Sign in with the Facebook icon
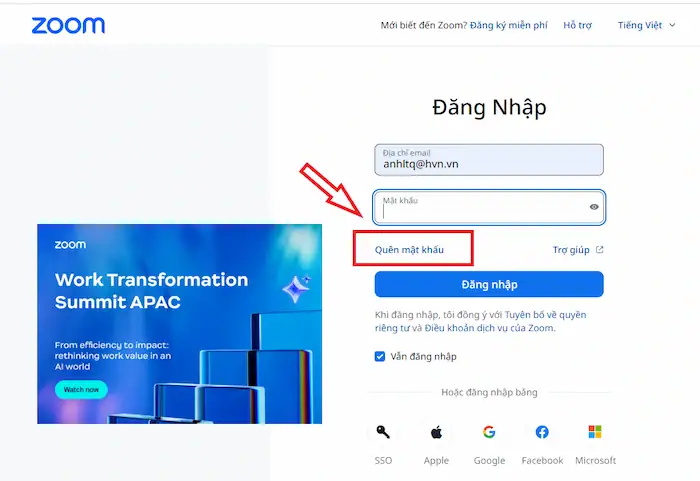Image resolution: width=700 pixels, height=481 pixels. (x=542, y=433)
